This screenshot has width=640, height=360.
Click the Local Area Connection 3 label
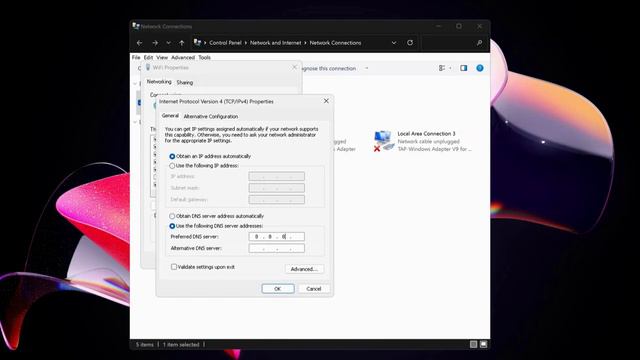point(426,133)
